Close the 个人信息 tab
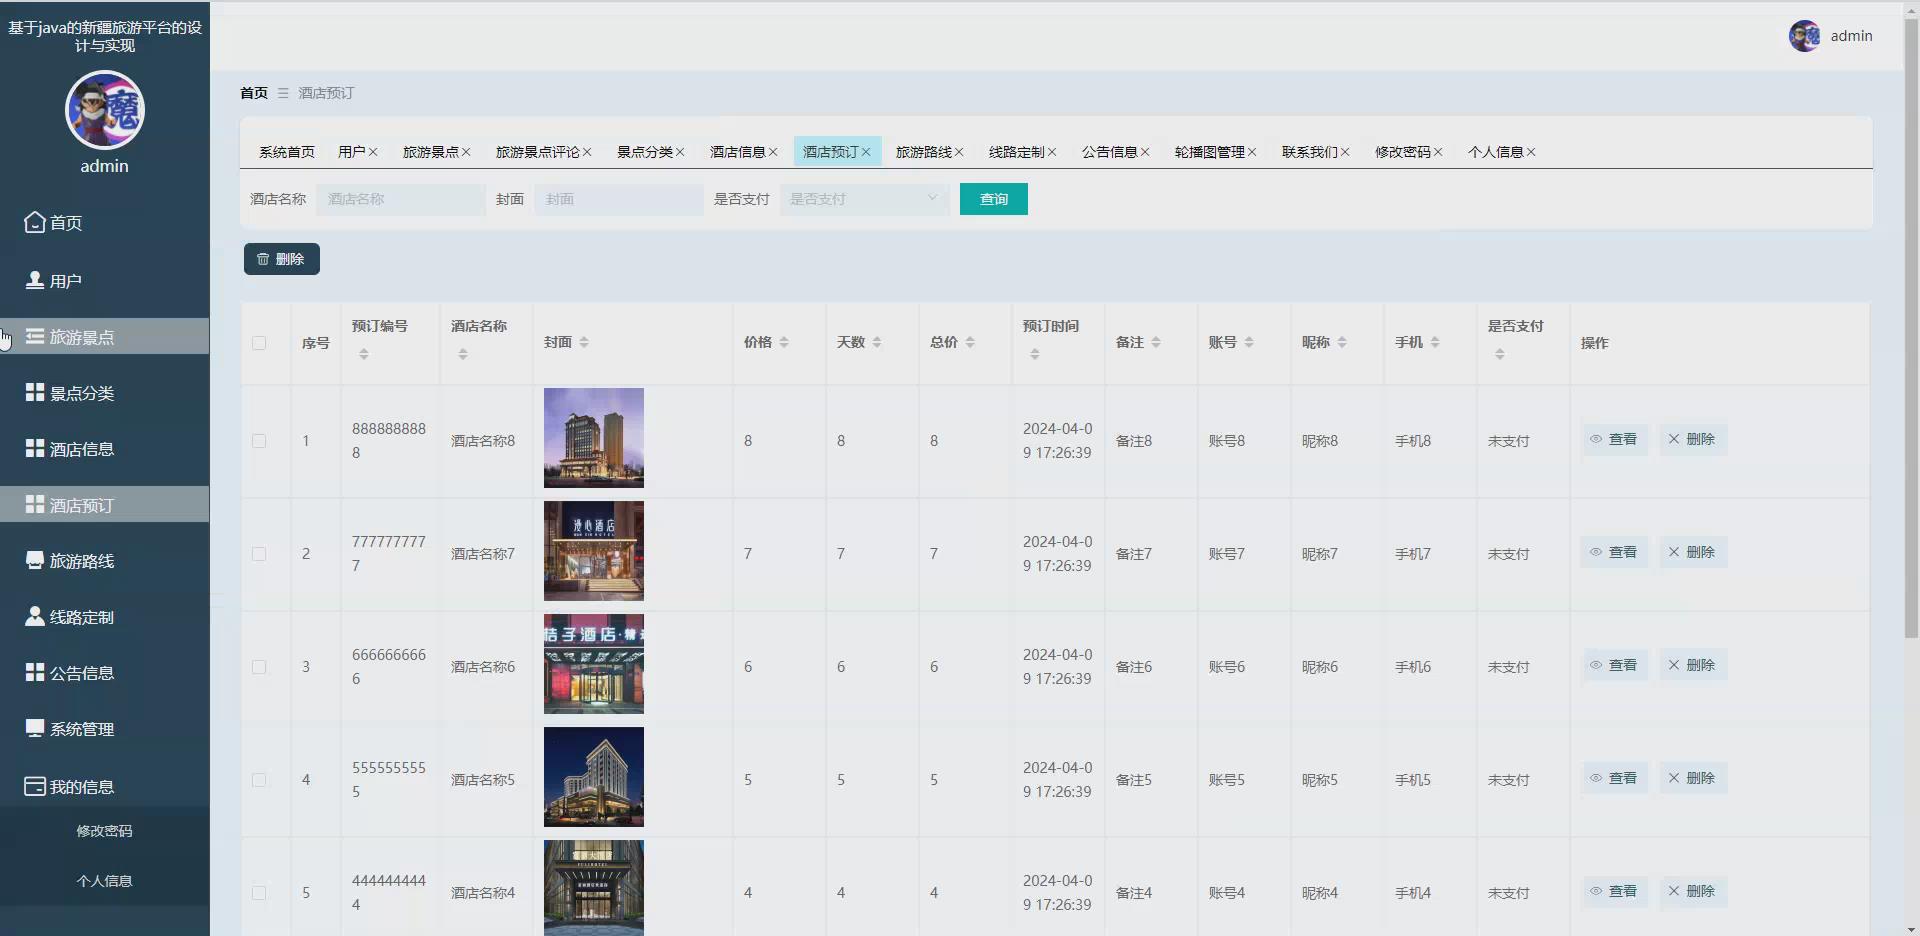The image size is (1920, 936). pos(1531,152)
